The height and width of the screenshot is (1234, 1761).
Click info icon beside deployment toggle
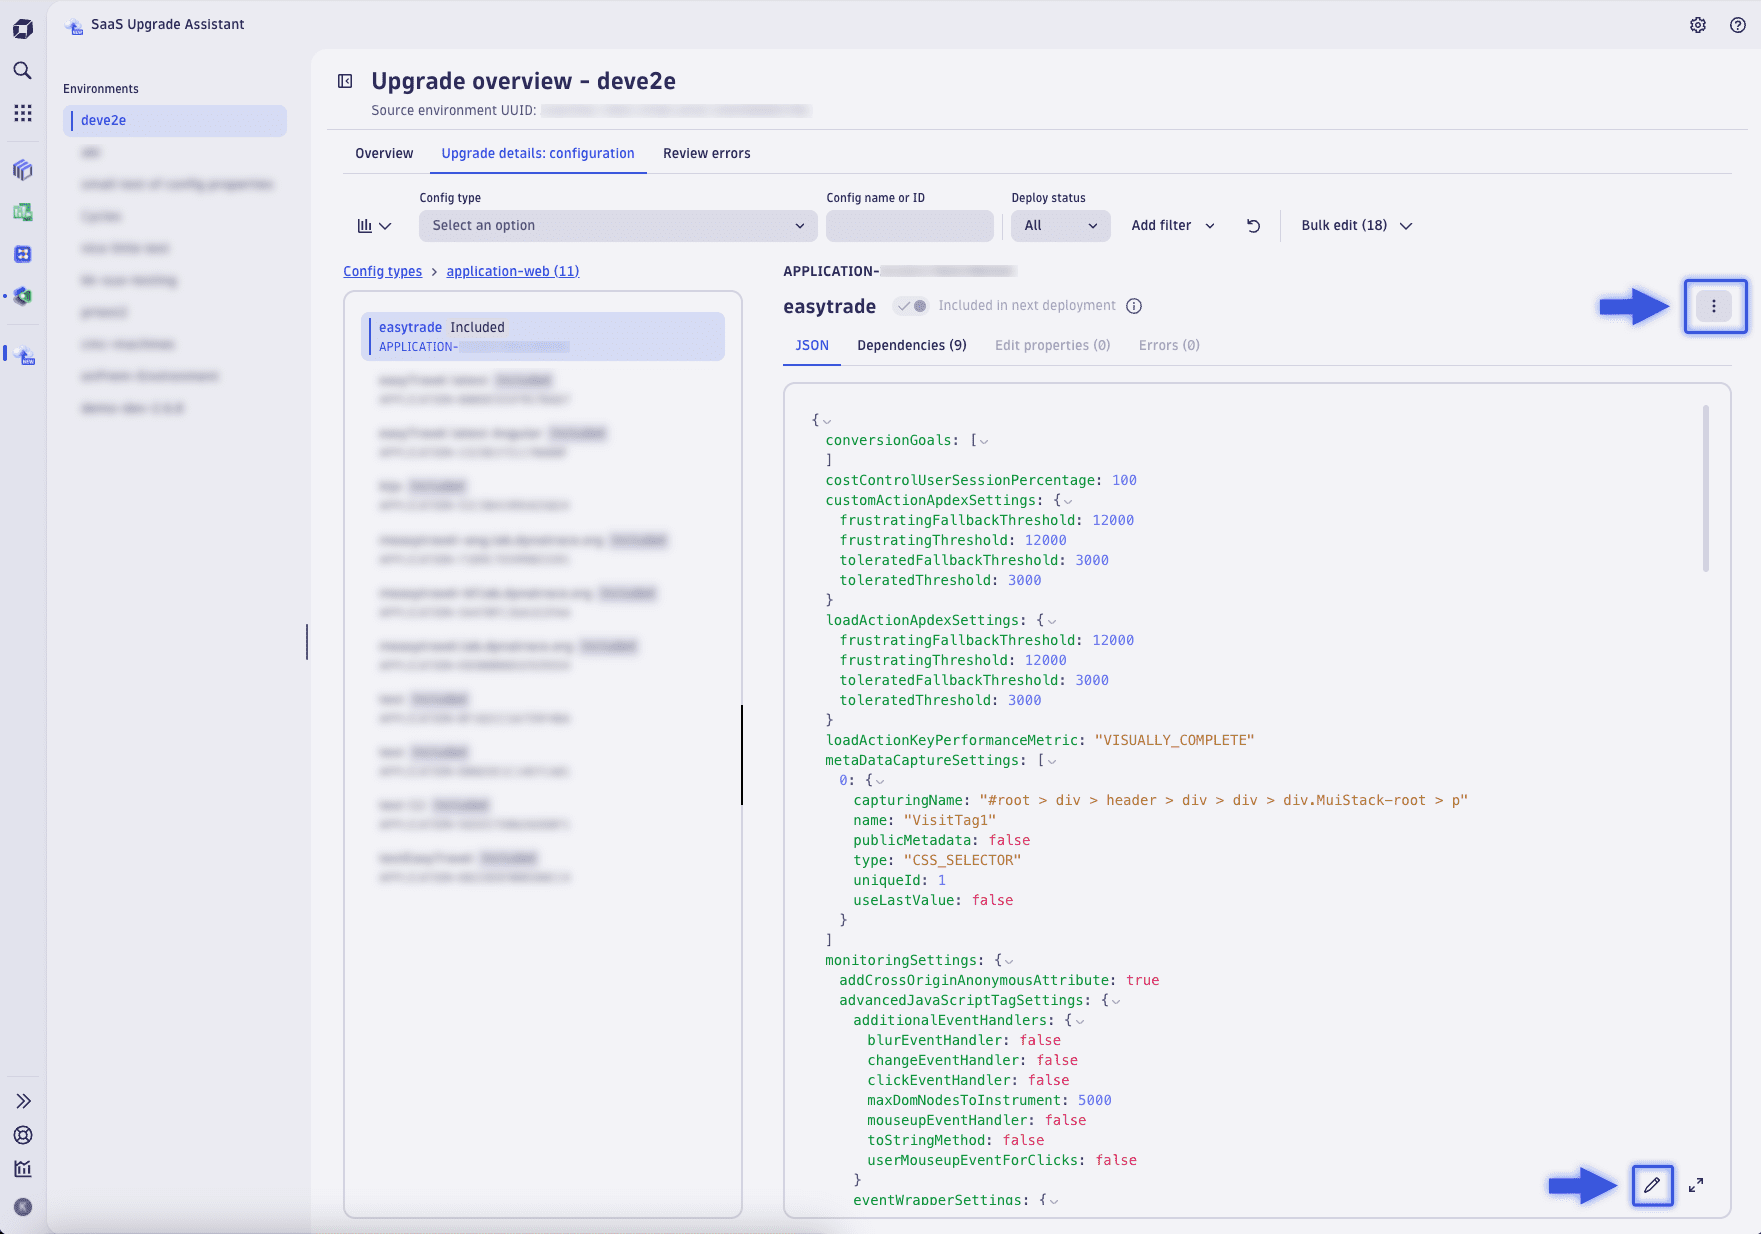click(x=1134, y=306)
